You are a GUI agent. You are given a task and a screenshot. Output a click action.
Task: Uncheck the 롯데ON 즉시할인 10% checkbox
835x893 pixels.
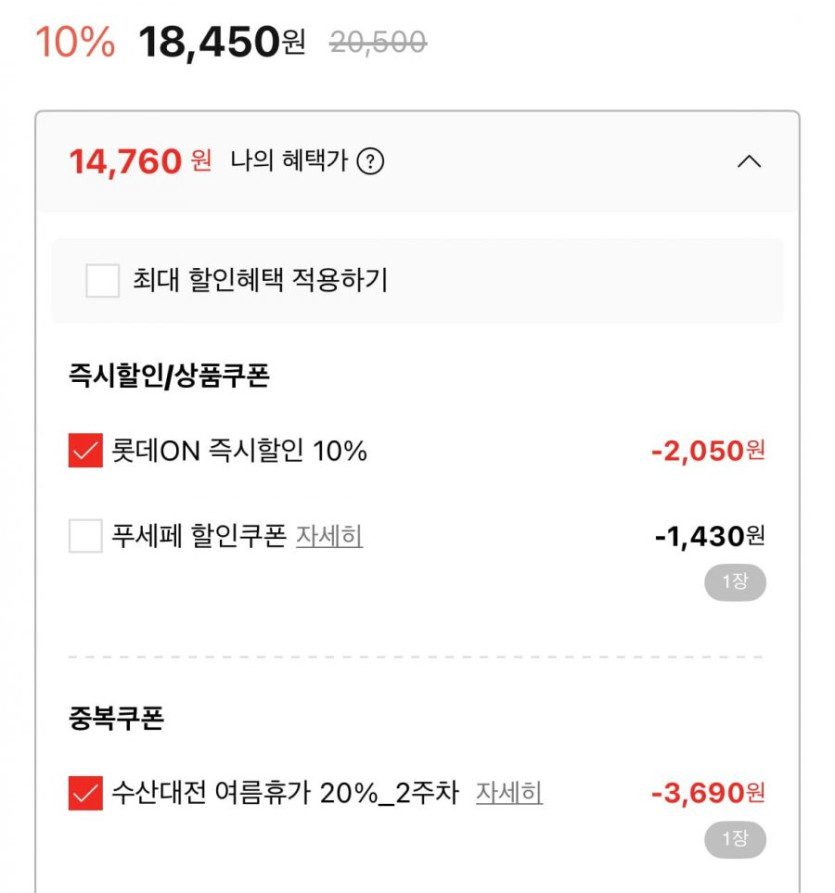(85, 451)
